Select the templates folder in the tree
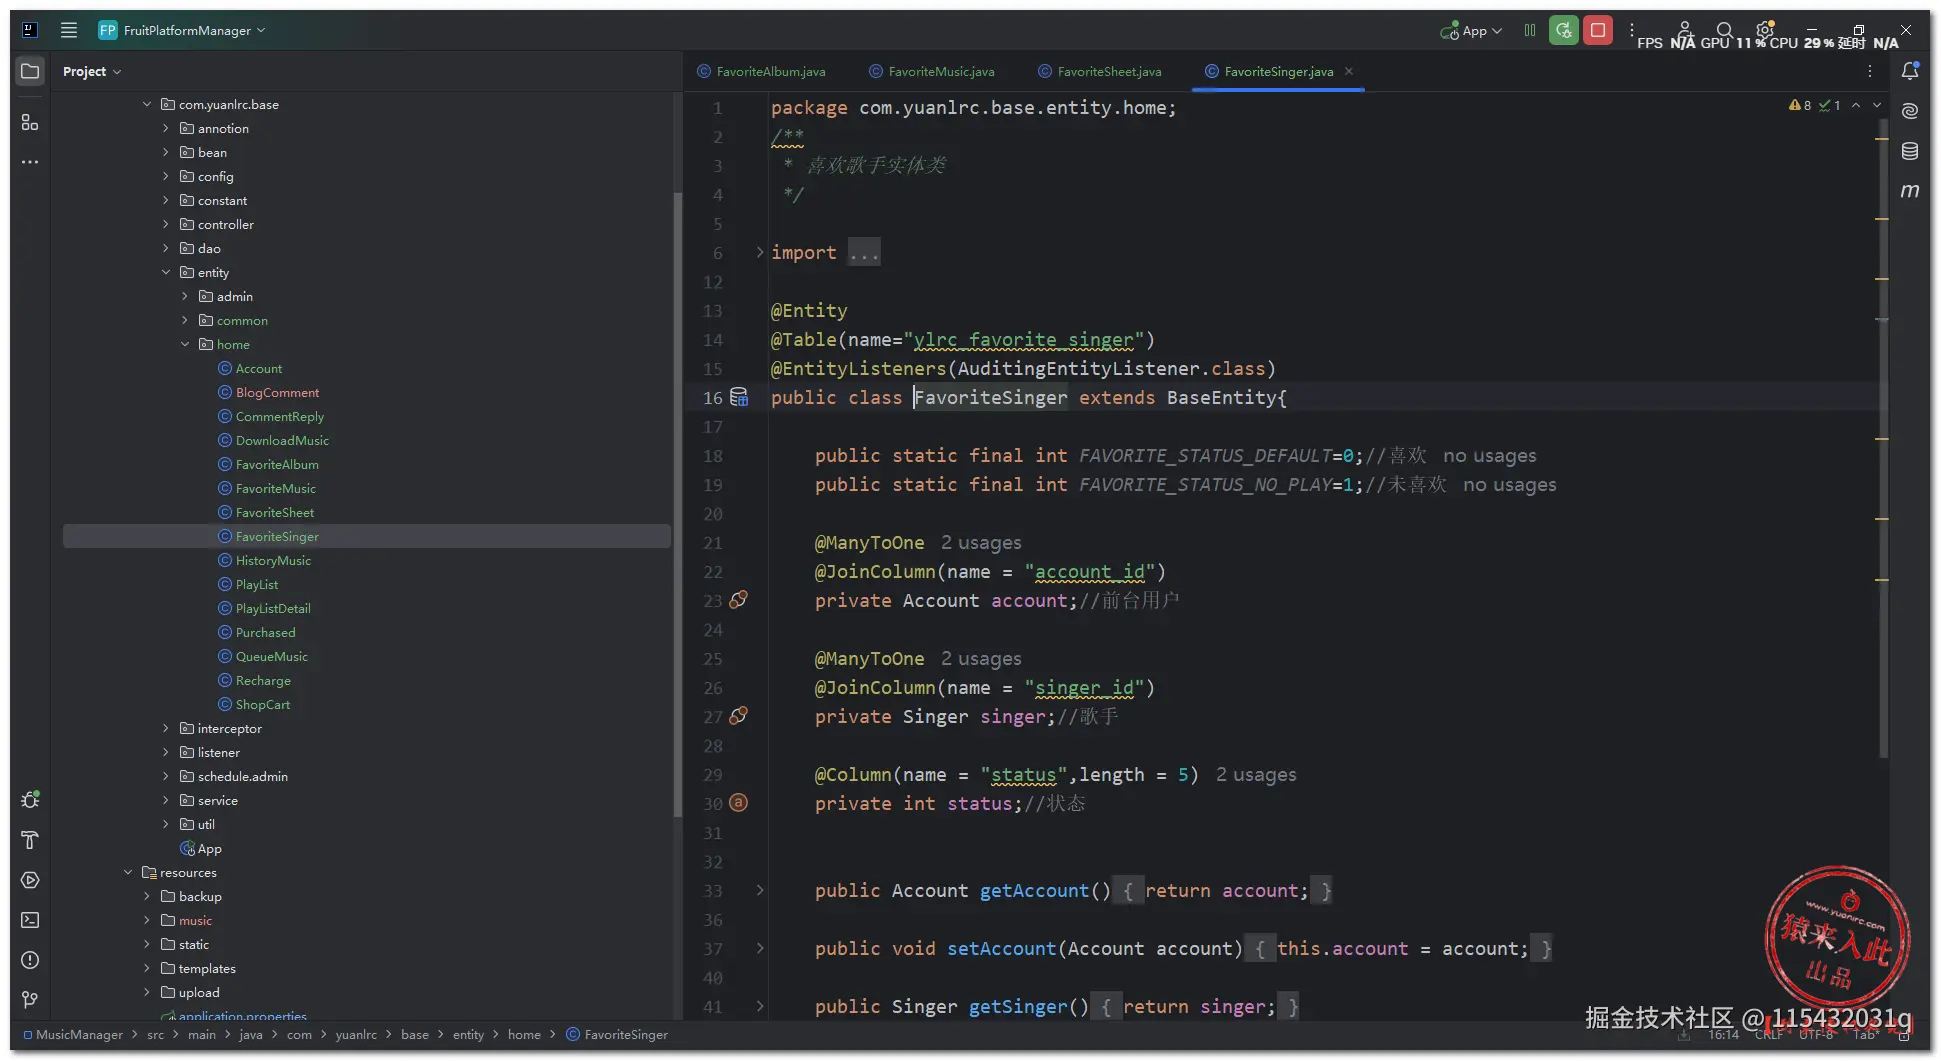 207,968
